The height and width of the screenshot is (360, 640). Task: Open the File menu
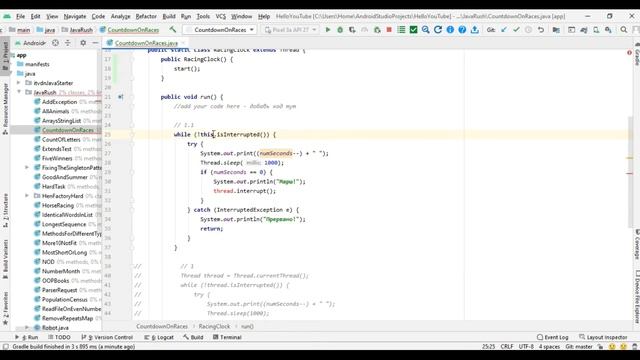(20, 16)
